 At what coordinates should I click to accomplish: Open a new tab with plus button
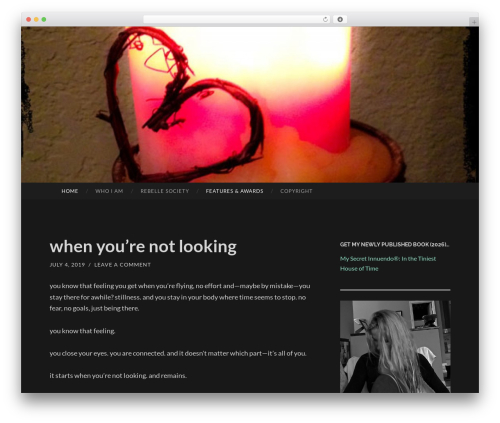tap(474, 22)
